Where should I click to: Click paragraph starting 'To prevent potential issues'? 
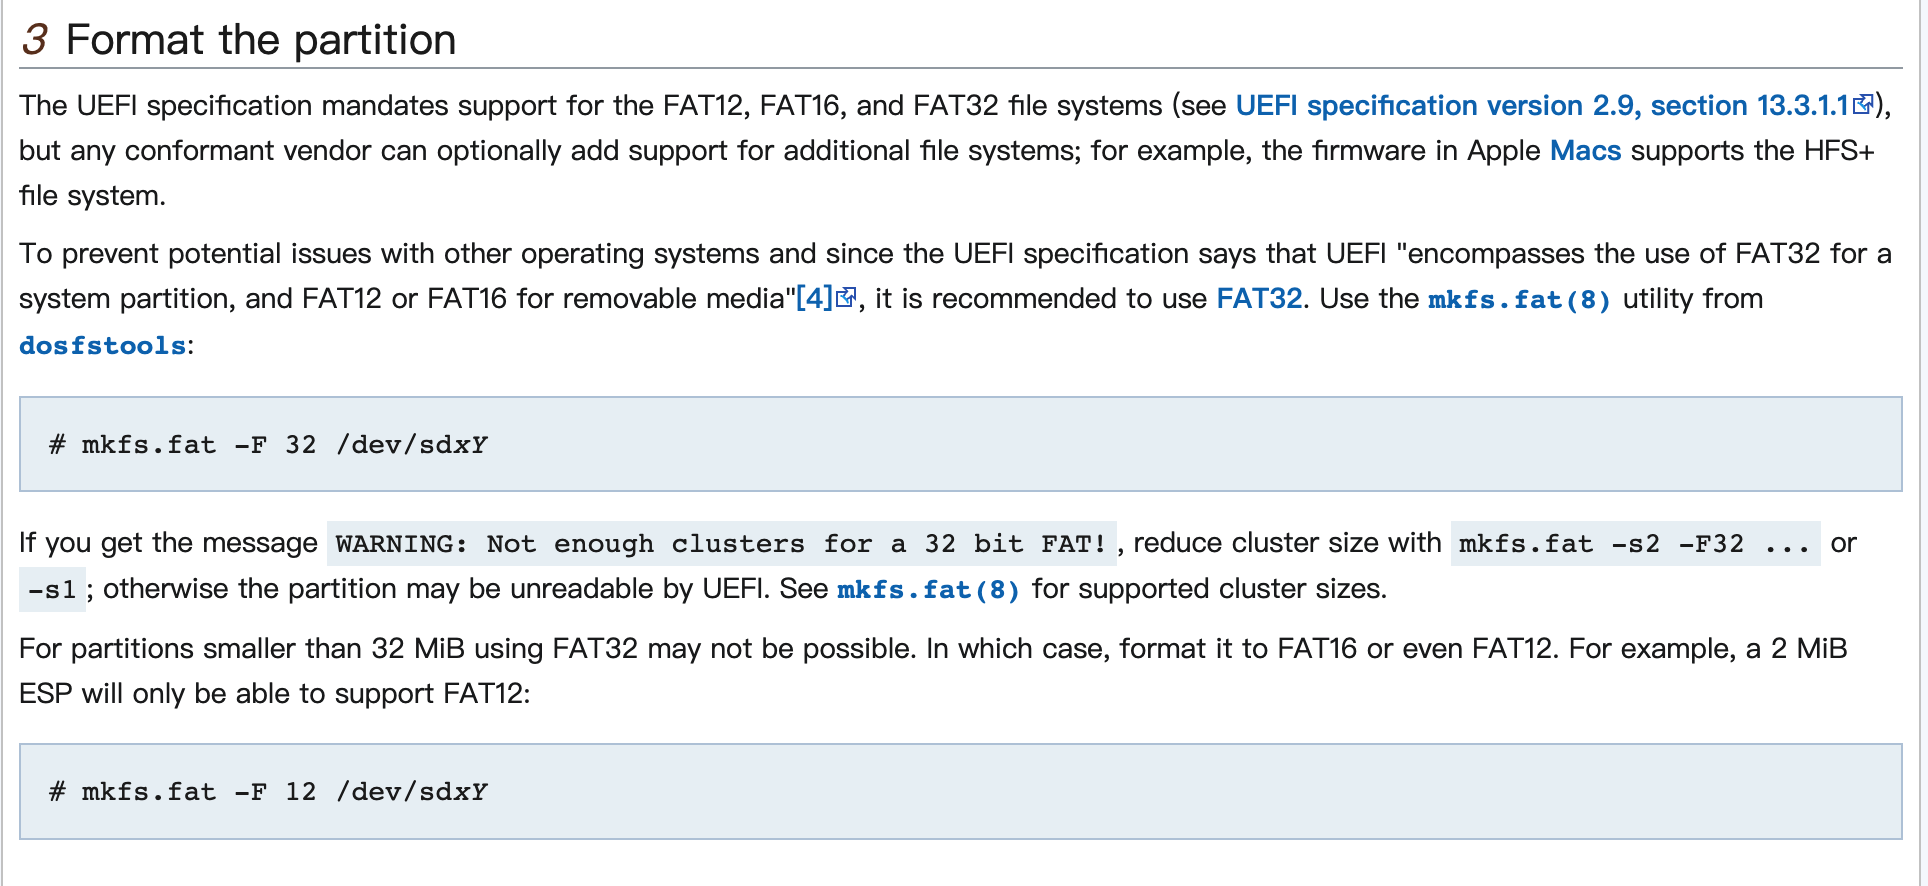tap(500, 254)
